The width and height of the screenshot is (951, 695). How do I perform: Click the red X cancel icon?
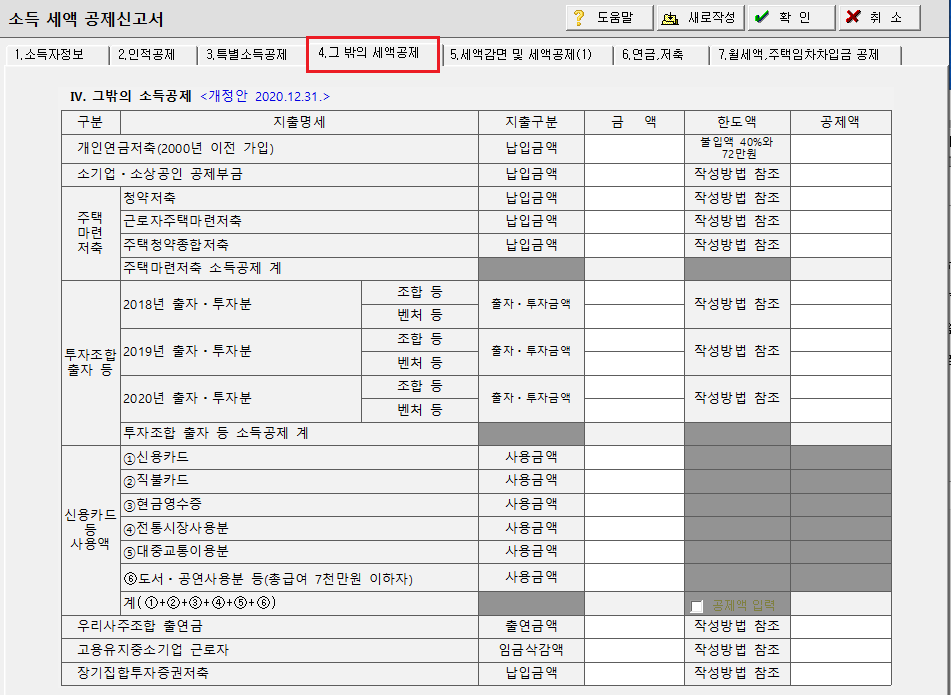[853, 17]
